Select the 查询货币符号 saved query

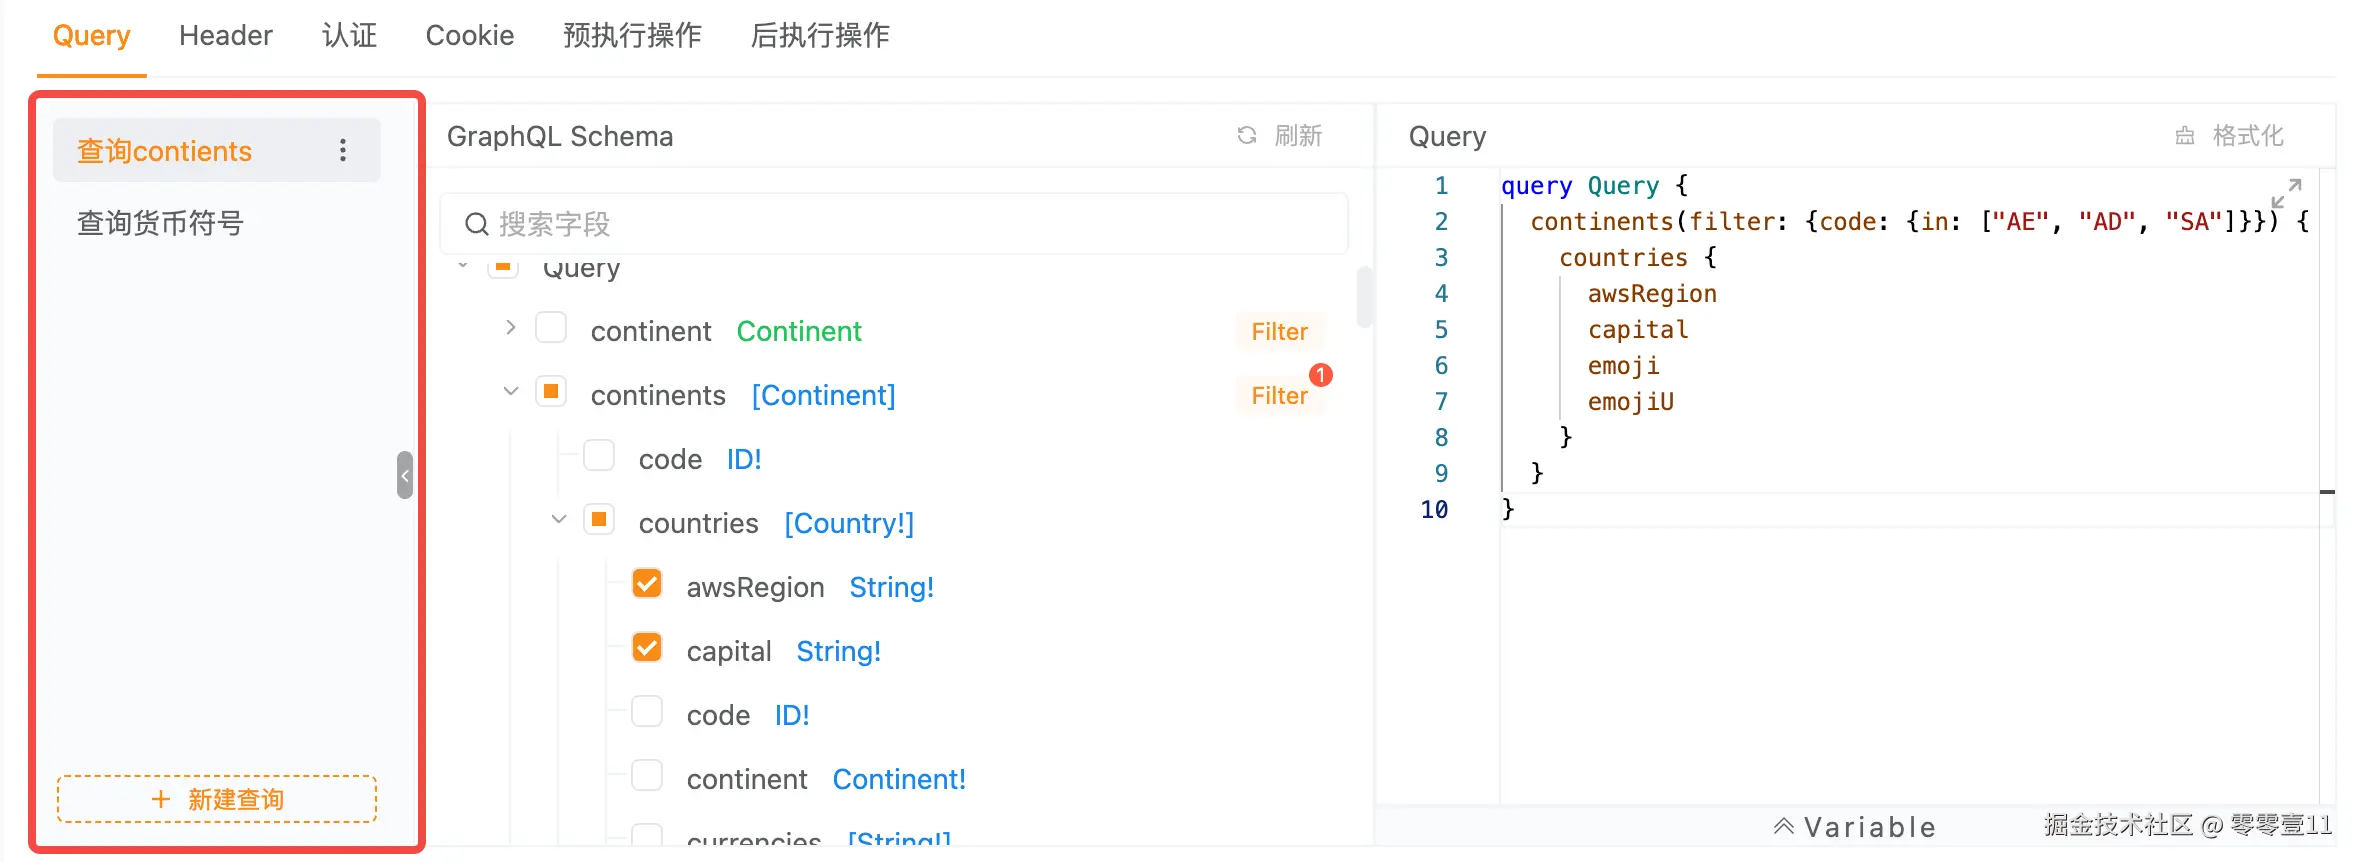(160, 223)
